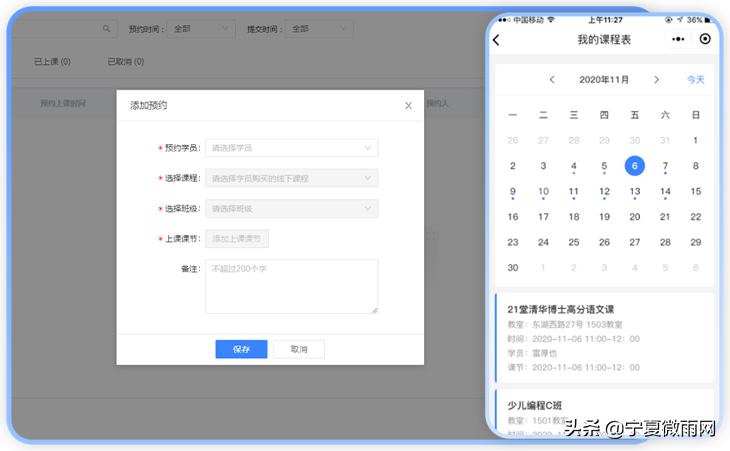The width and height of the screenshot is (730, 451).
Task: Click the 取消 button in the dialog
Action: click(x=299, y=349)
